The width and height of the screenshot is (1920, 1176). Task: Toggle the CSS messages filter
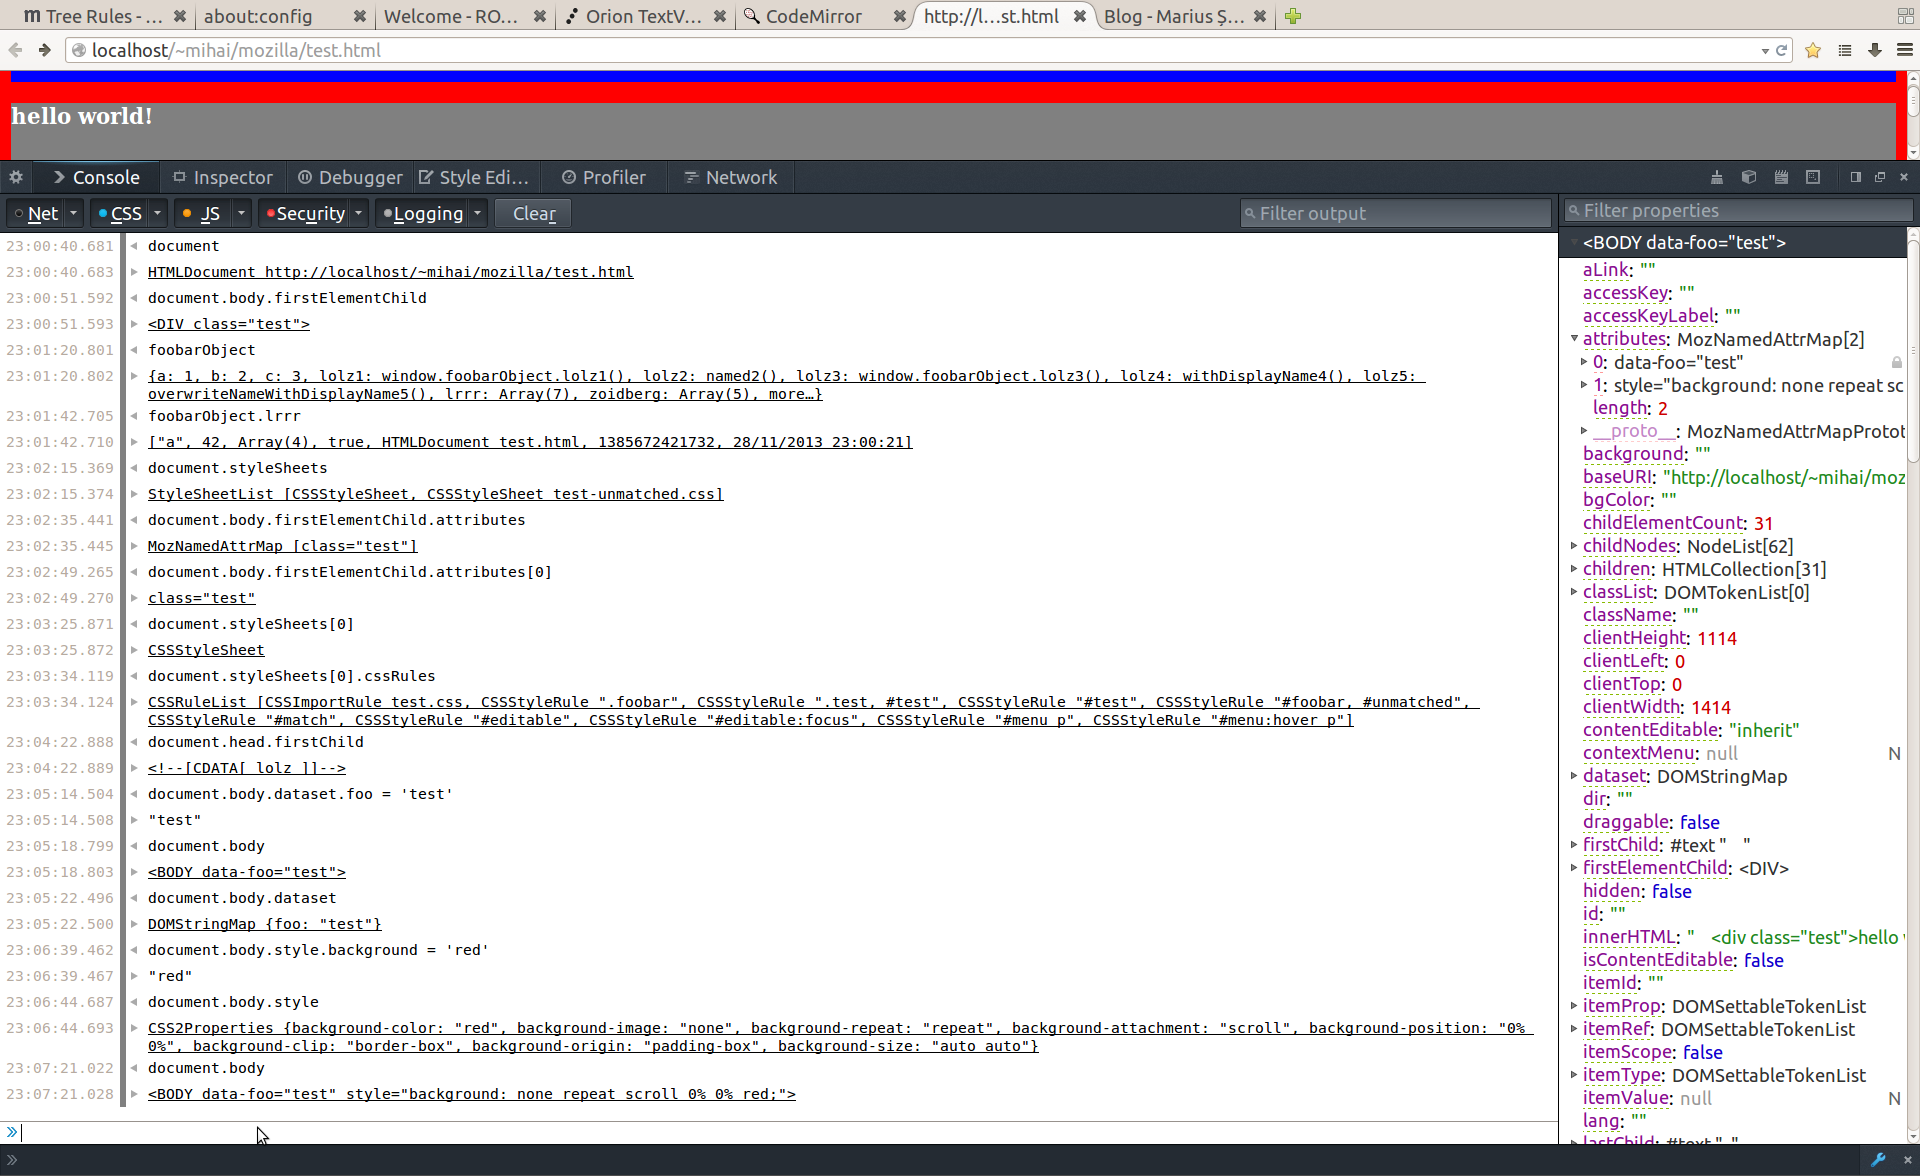click(x=120, y=213)
